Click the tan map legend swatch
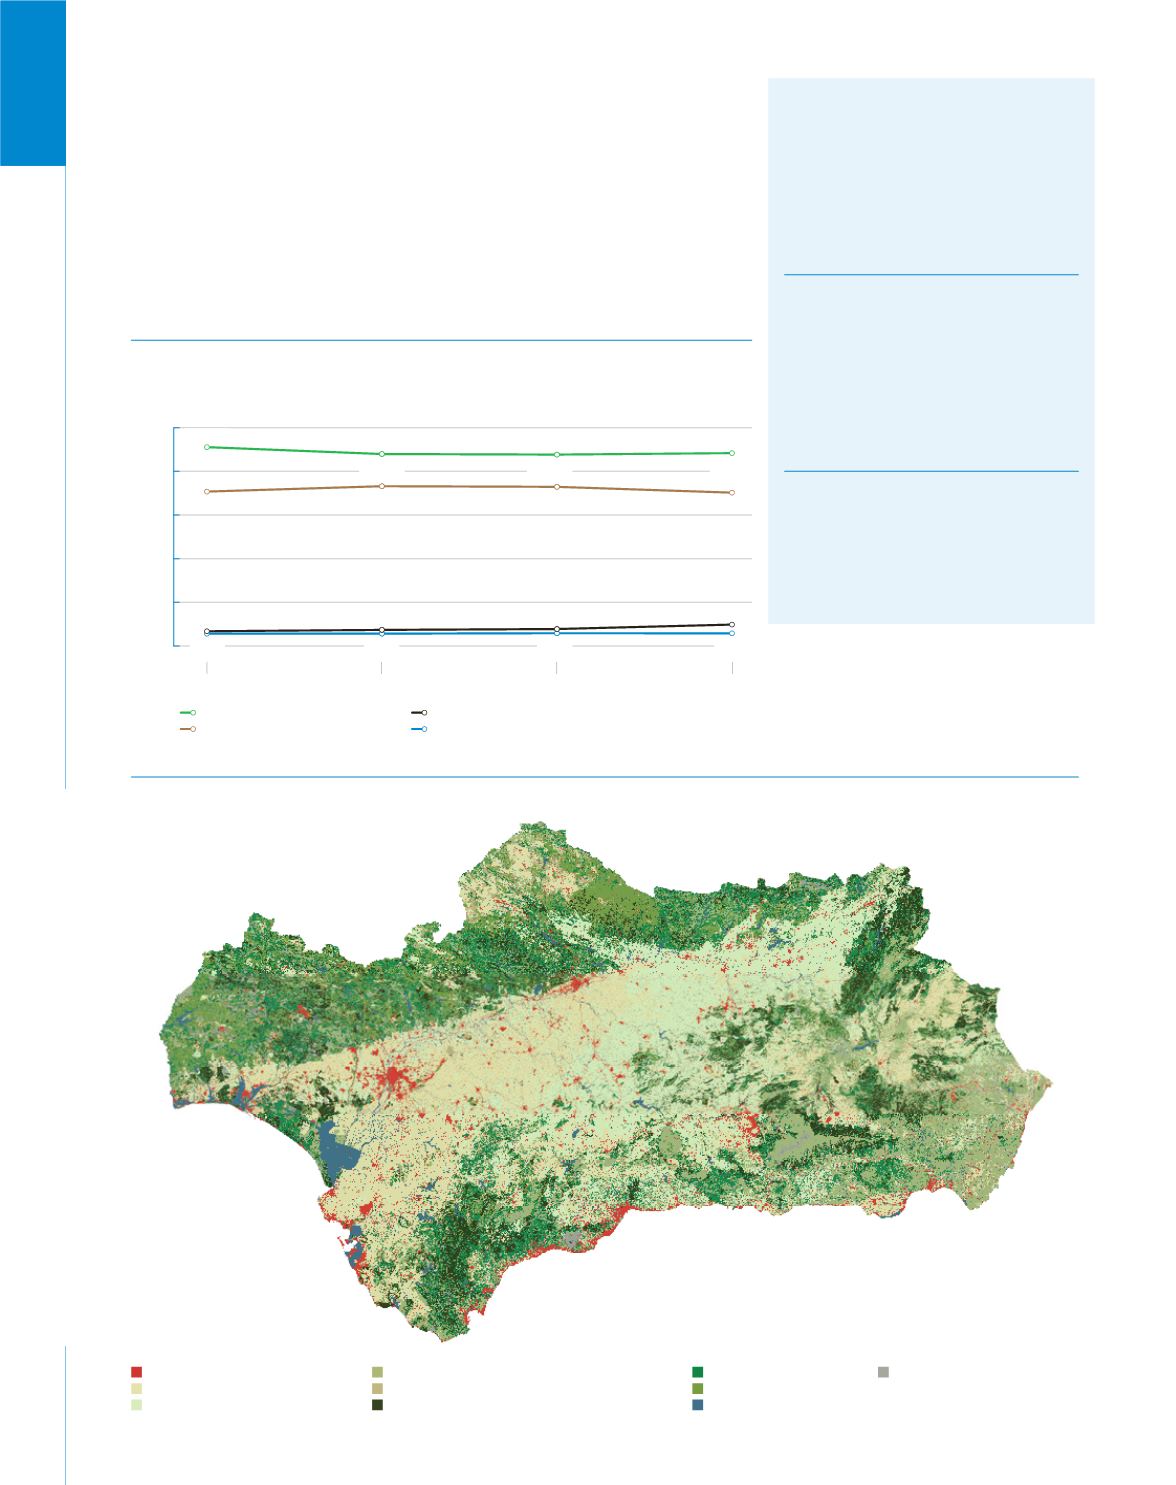Image resolution: width=1176 pixels, height=1485 pixels. (377, 1389)
